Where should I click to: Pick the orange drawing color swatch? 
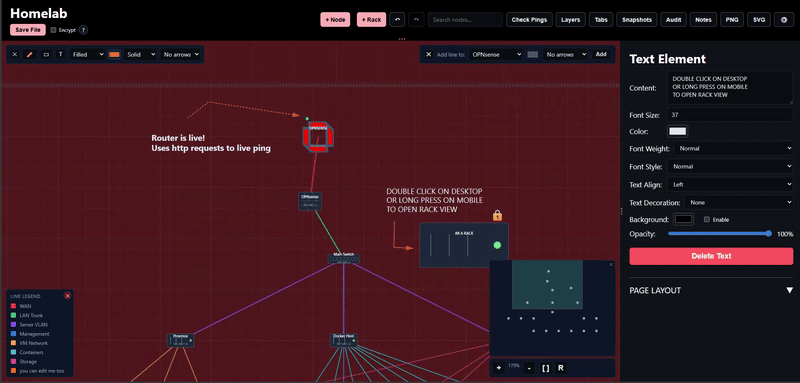point(114,54)
